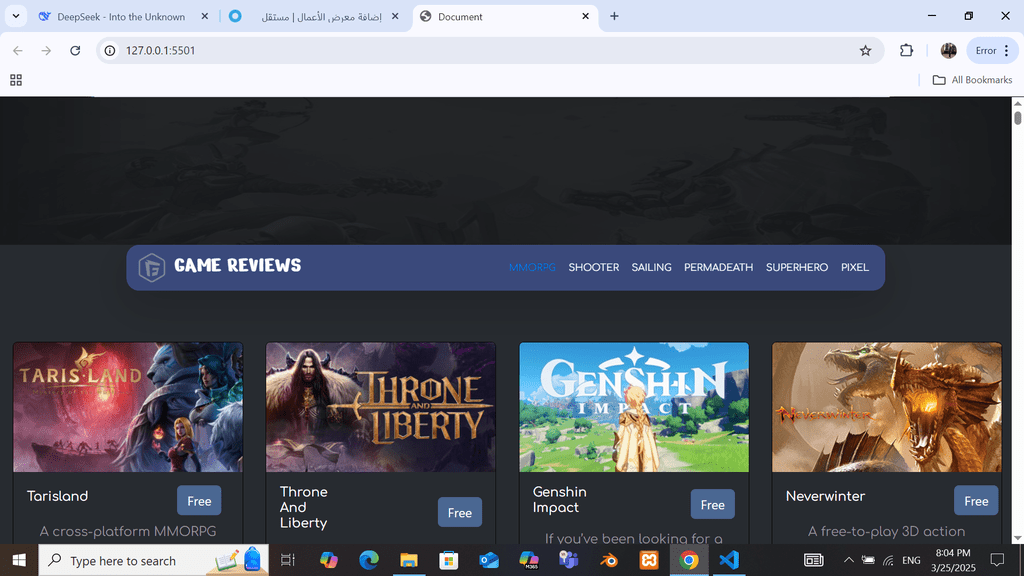Select the SUPERHERO category
Image resolution: width=1024 pixels, height=576 pixels.
click(797, 267)
